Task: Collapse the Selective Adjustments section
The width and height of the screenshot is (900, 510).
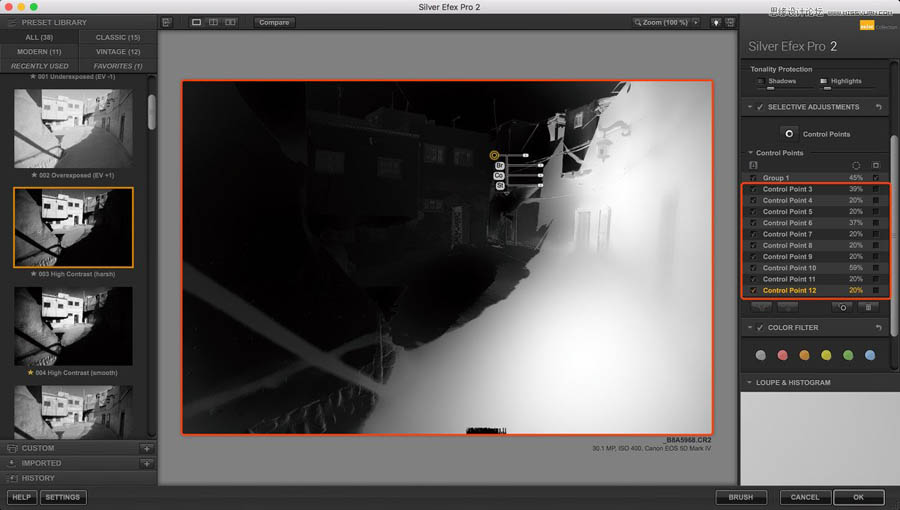Action: point(750,107)
